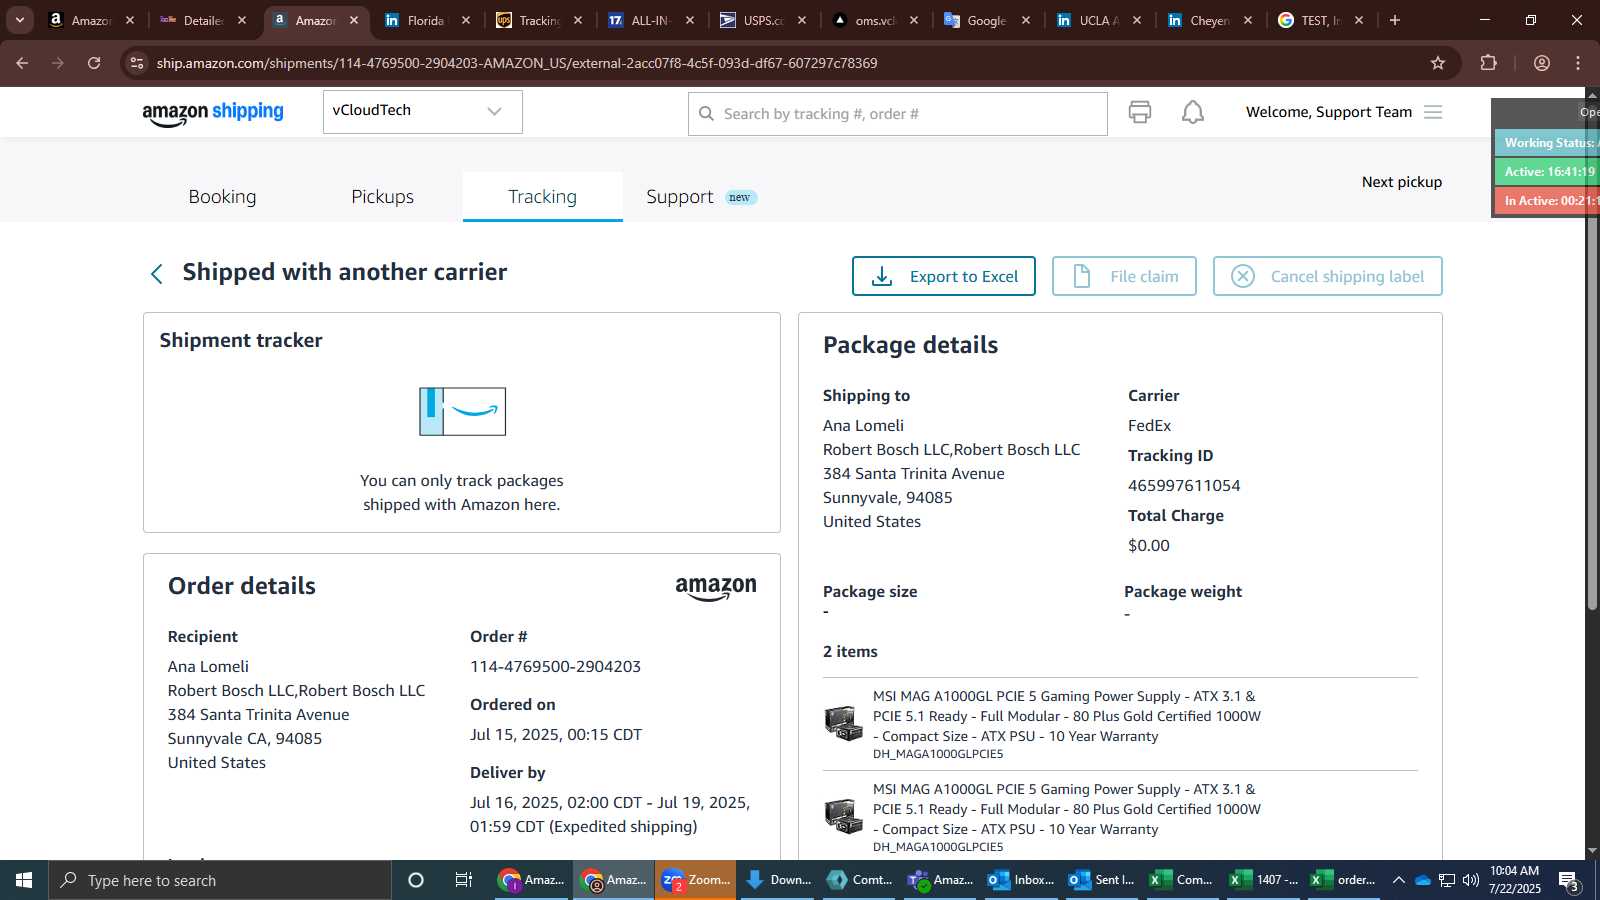The image size is (1600, 900).
Task: Open the Support tab
Action: 680,197
